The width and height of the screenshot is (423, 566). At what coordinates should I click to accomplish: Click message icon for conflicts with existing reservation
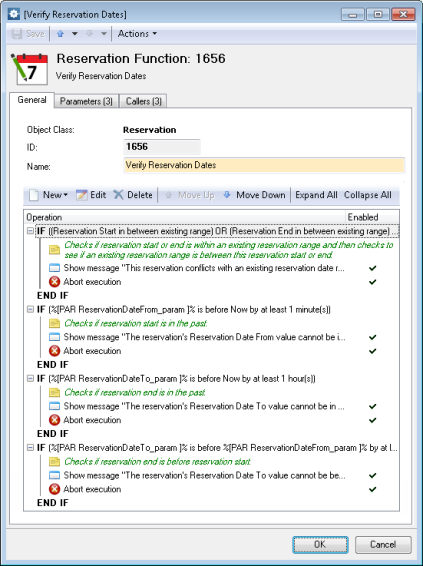pos(54,268)
